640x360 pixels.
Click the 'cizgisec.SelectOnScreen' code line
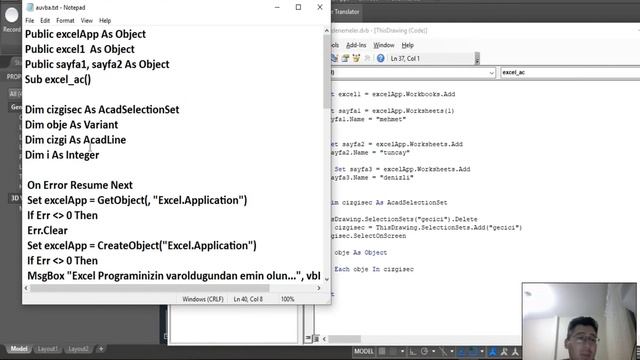pos(369,236)
